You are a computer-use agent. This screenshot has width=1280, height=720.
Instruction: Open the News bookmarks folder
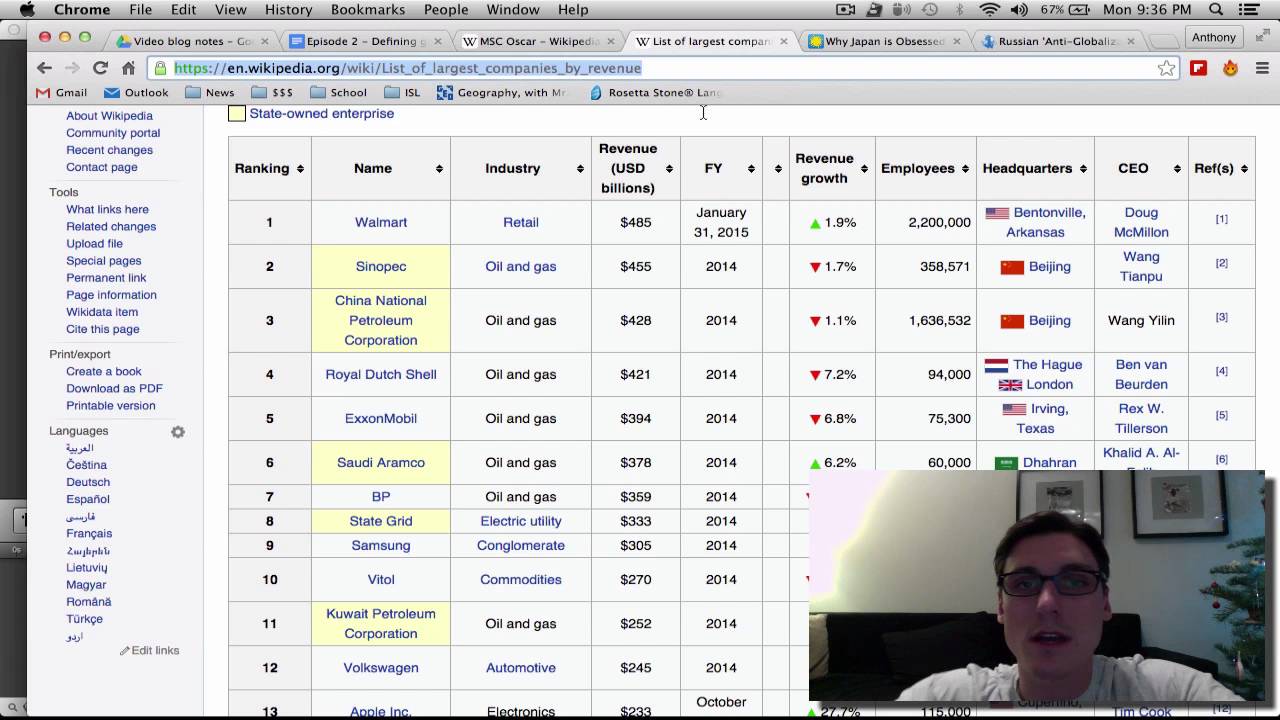coord(209,93)
